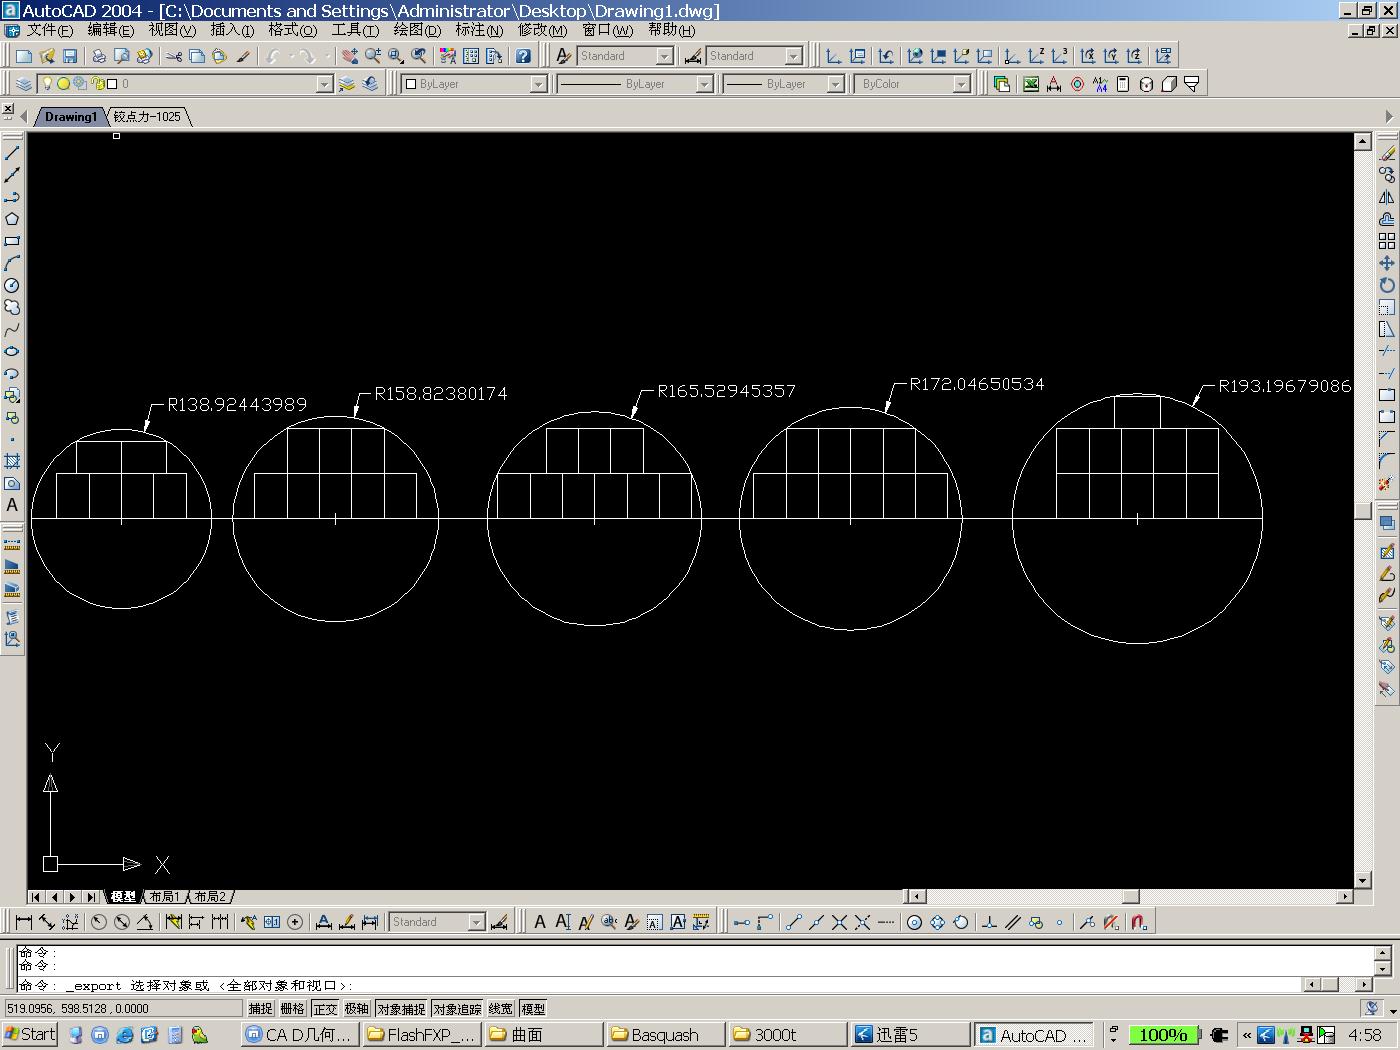Click the drawing area vertical scrollbar

pyautogui.click(x=1362, y=510)
